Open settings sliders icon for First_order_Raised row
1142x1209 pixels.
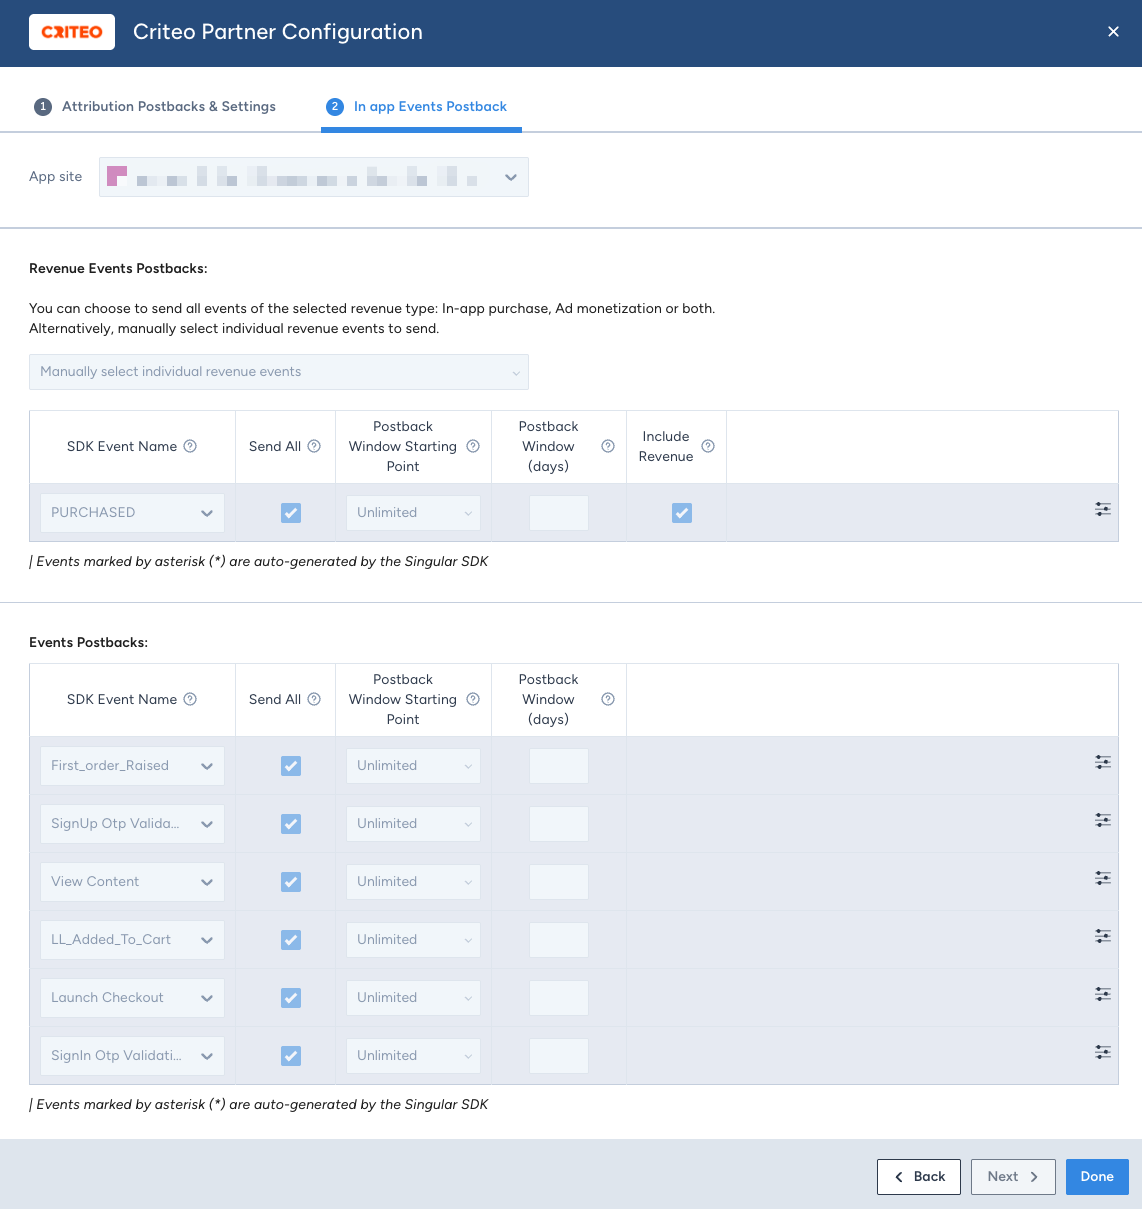1103,763
